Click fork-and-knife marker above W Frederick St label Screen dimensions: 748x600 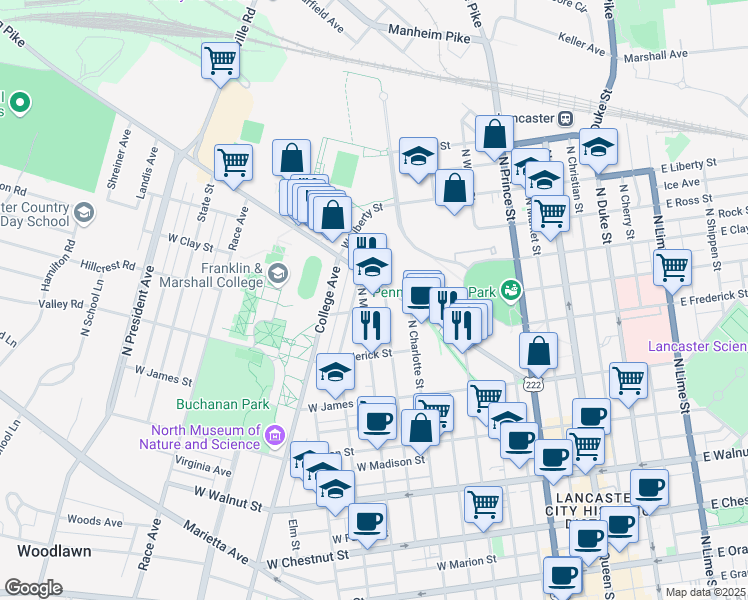pyautogui.click(x=372, y=326)
